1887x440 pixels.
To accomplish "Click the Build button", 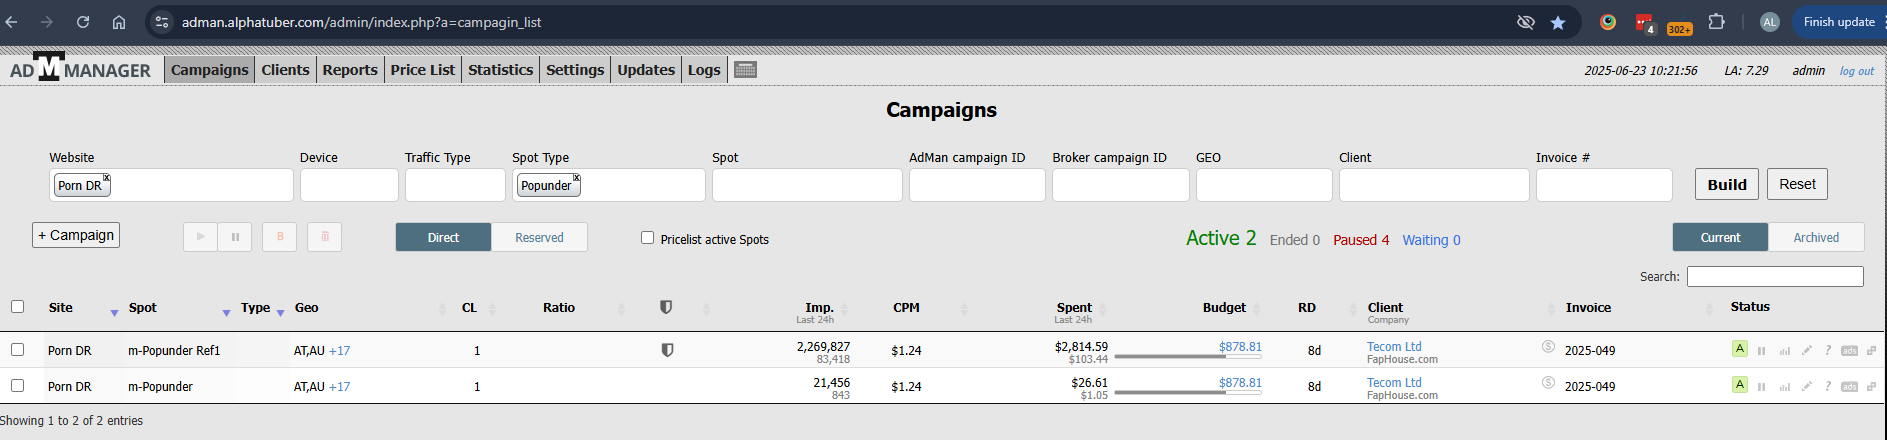I will [x=1726, y=184].
